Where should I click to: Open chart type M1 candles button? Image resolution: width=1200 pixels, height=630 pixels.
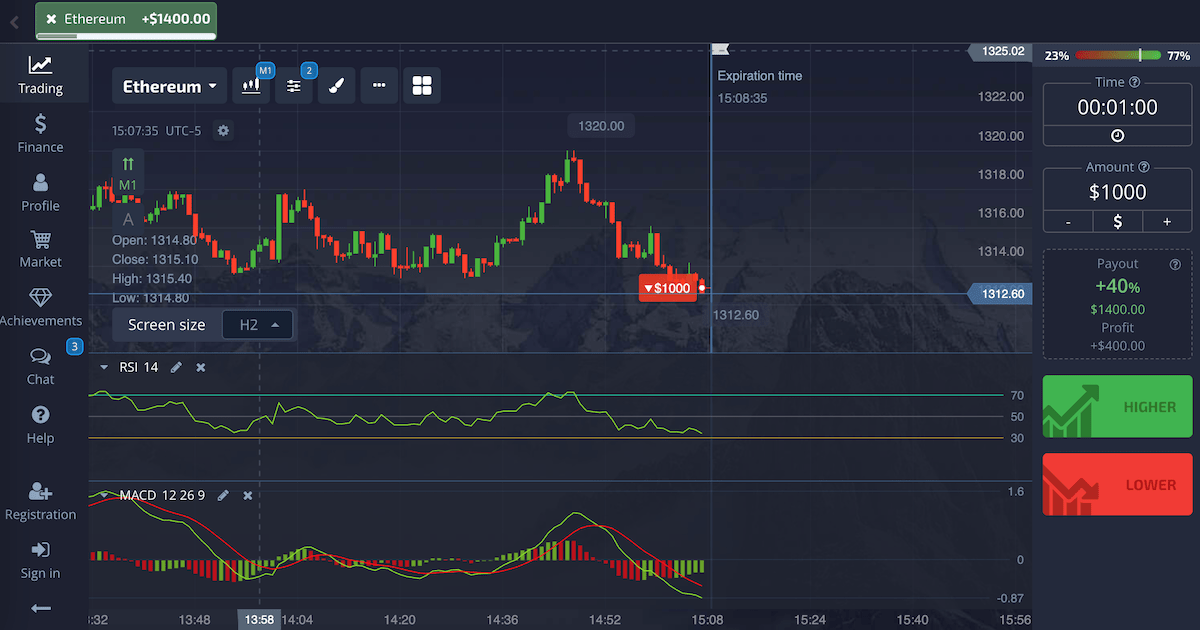(x=252, y=86)
